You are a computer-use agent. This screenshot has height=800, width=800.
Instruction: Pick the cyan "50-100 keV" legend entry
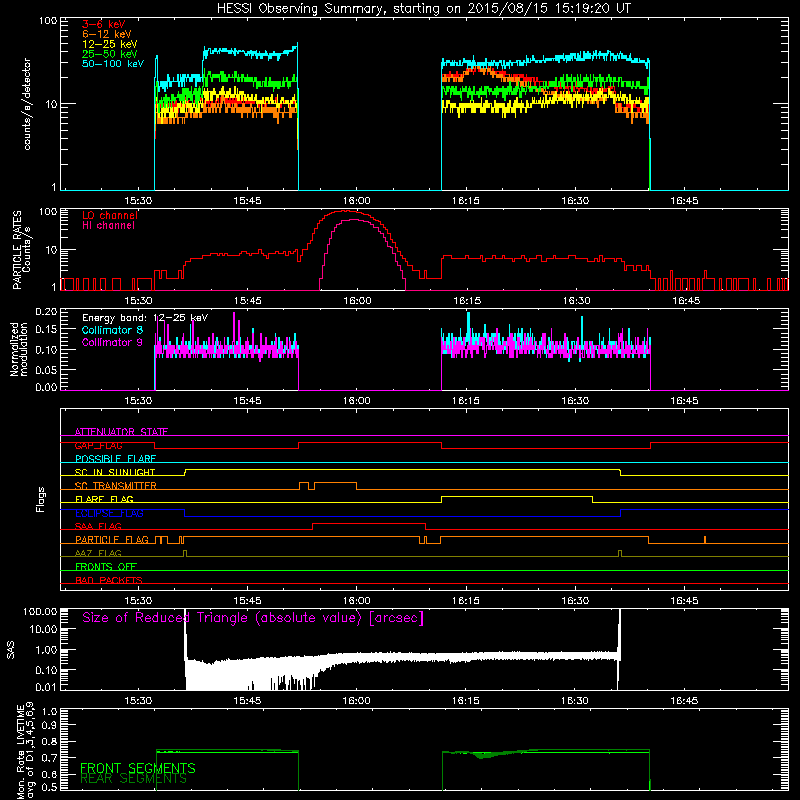tap(113, 64)
